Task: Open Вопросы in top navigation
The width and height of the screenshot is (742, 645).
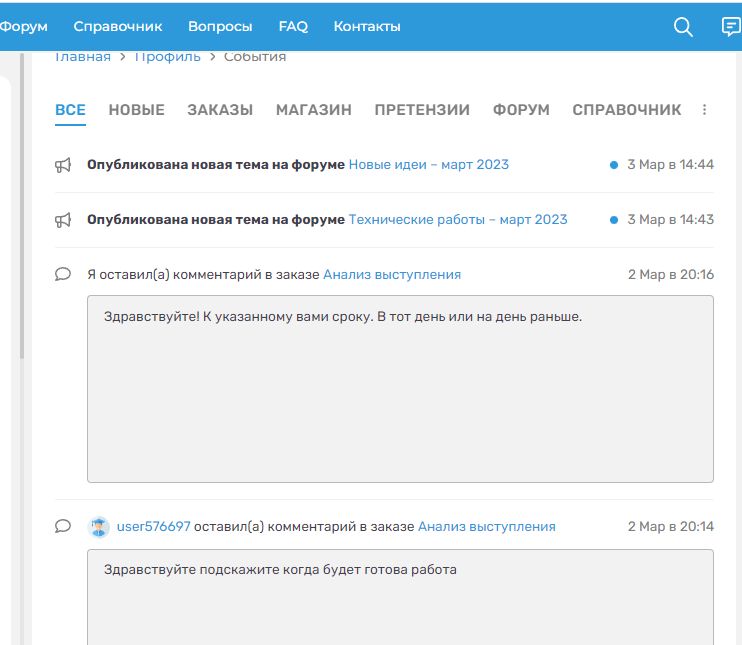Action: 220,27
